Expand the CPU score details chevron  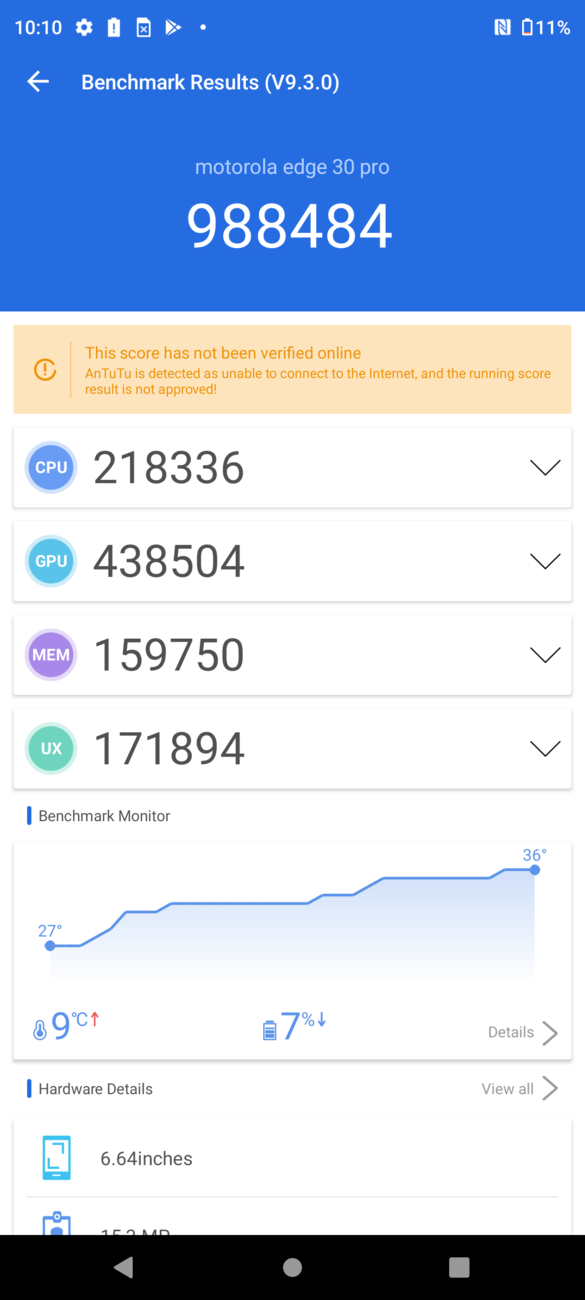545,468
